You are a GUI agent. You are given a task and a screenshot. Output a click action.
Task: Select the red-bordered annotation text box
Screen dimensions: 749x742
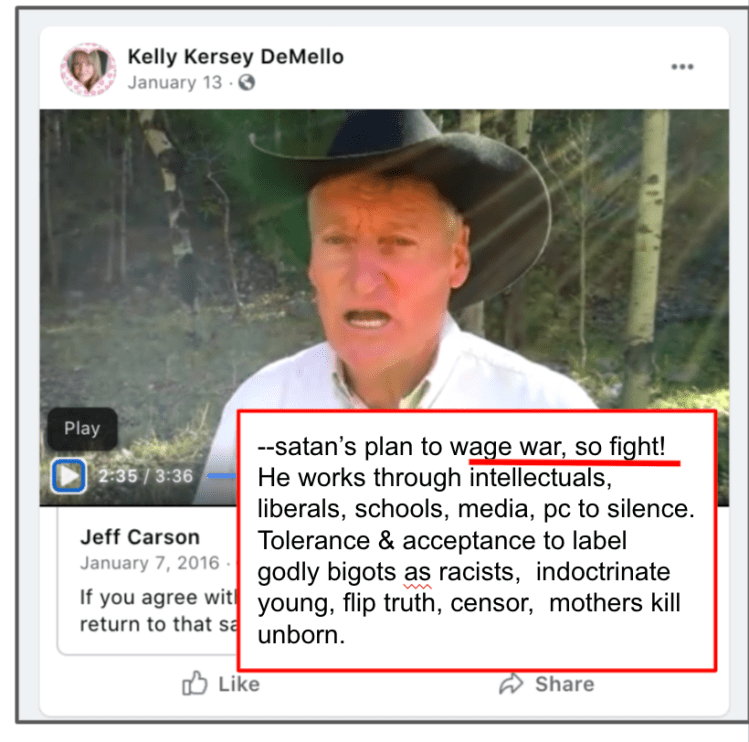click(x=477, y=540)
